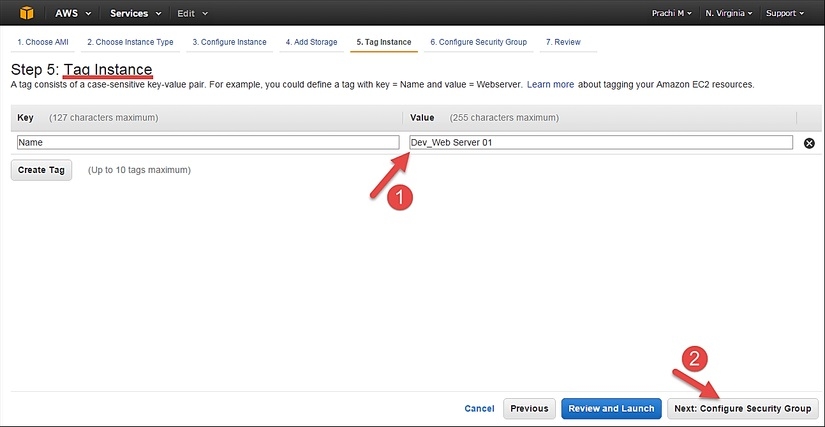Click the Key column header
Image resolution: width=825 pixels, height=427 pixels.
click(x=25, y=118)
